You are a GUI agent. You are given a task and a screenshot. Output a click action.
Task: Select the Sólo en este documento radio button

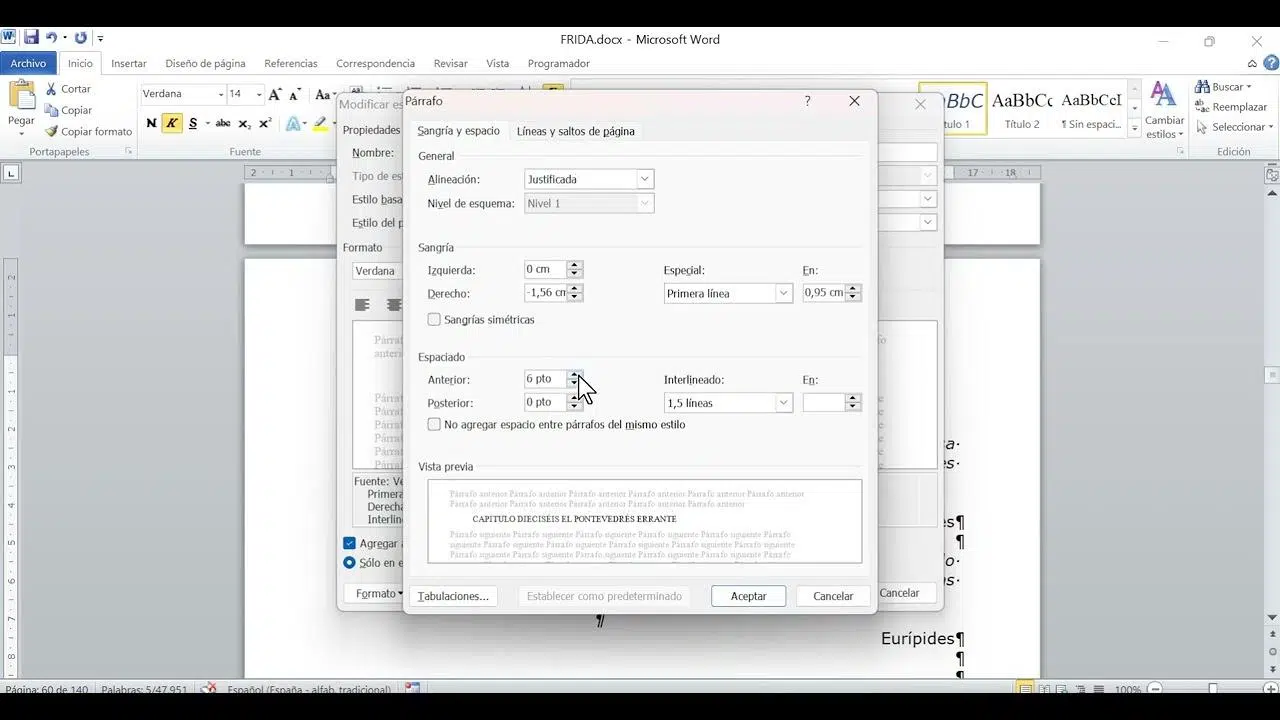point(349,563)
